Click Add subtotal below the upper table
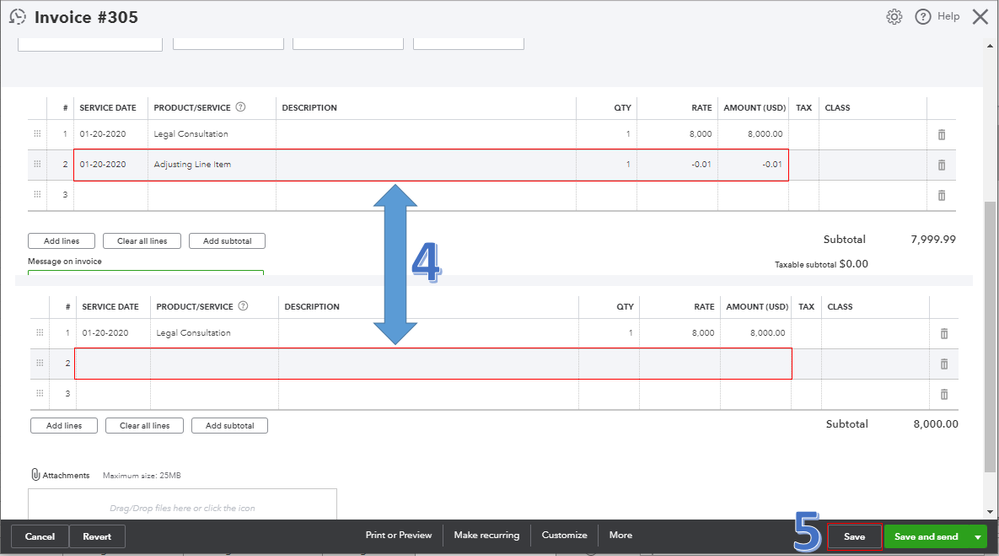 tap(227, 241)
